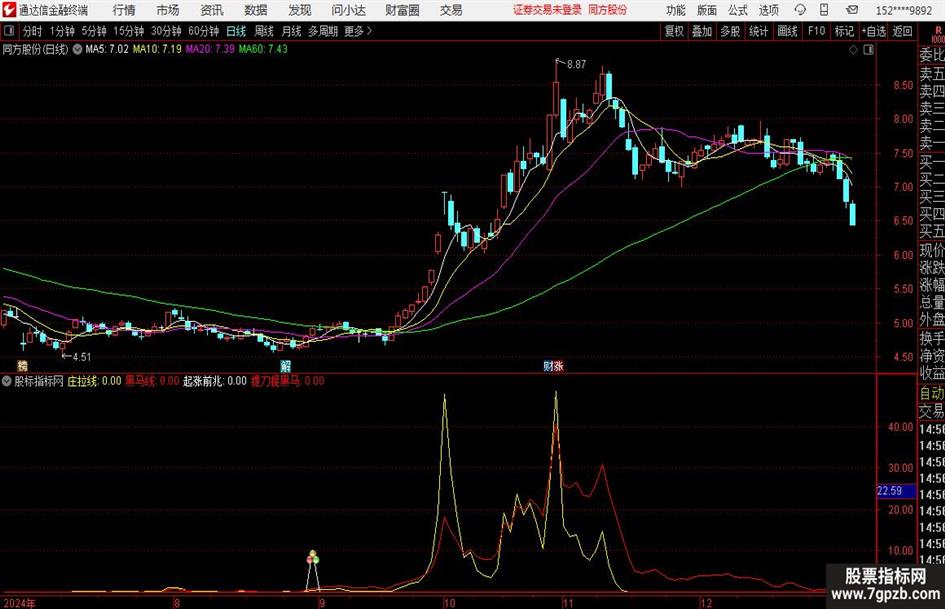
Task: Click 提刀捉黑马: 0.00 indicator label
Action: click(287, 381)
